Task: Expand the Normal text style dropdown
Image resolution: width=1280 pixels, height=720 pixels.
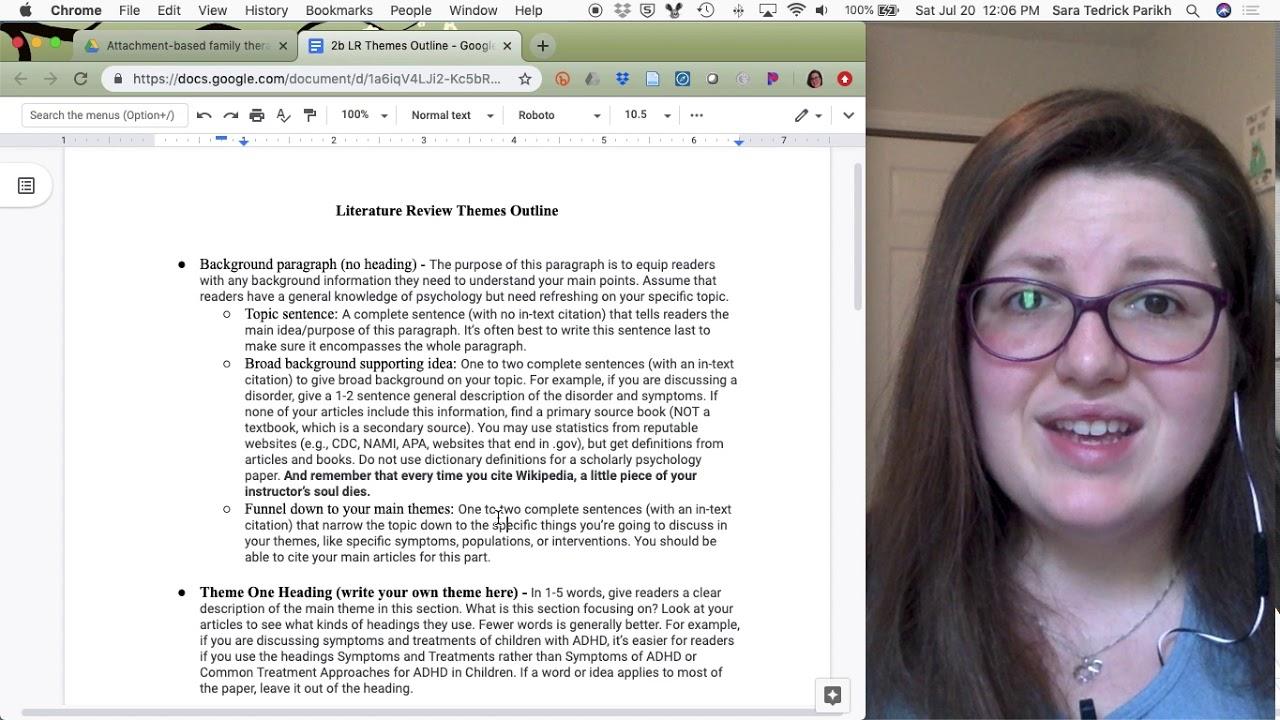Action: (x=452, y=115)
